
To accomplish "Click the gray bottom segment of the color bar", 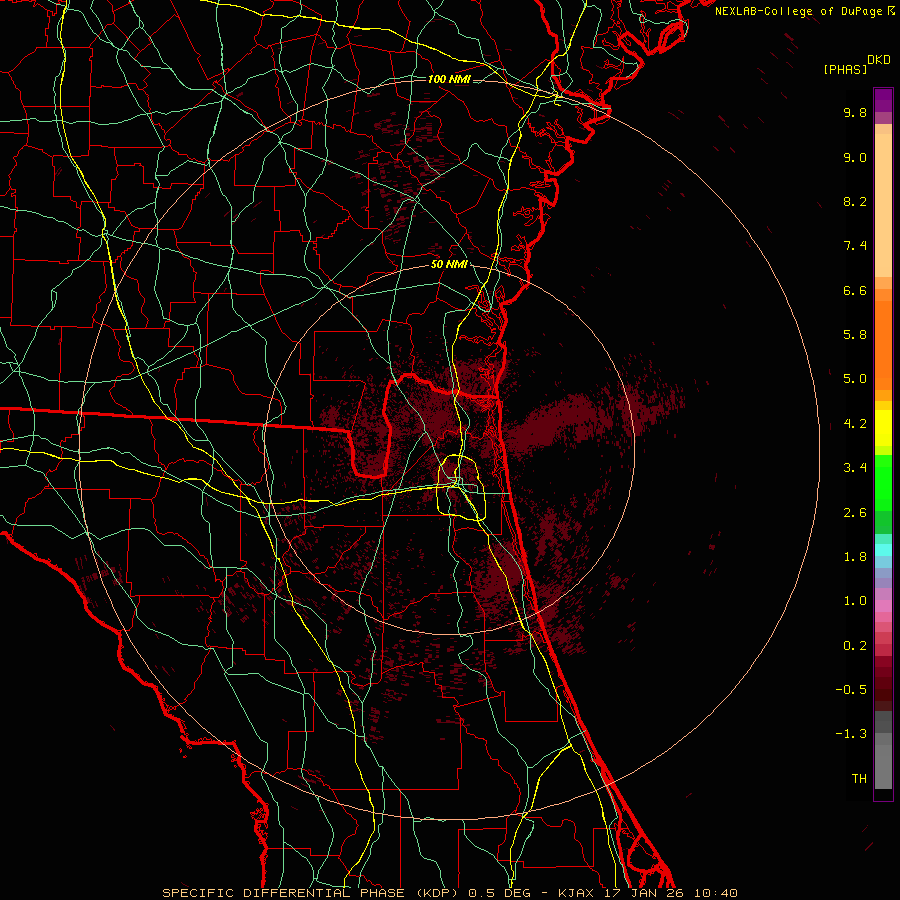I will coord(883,766).
